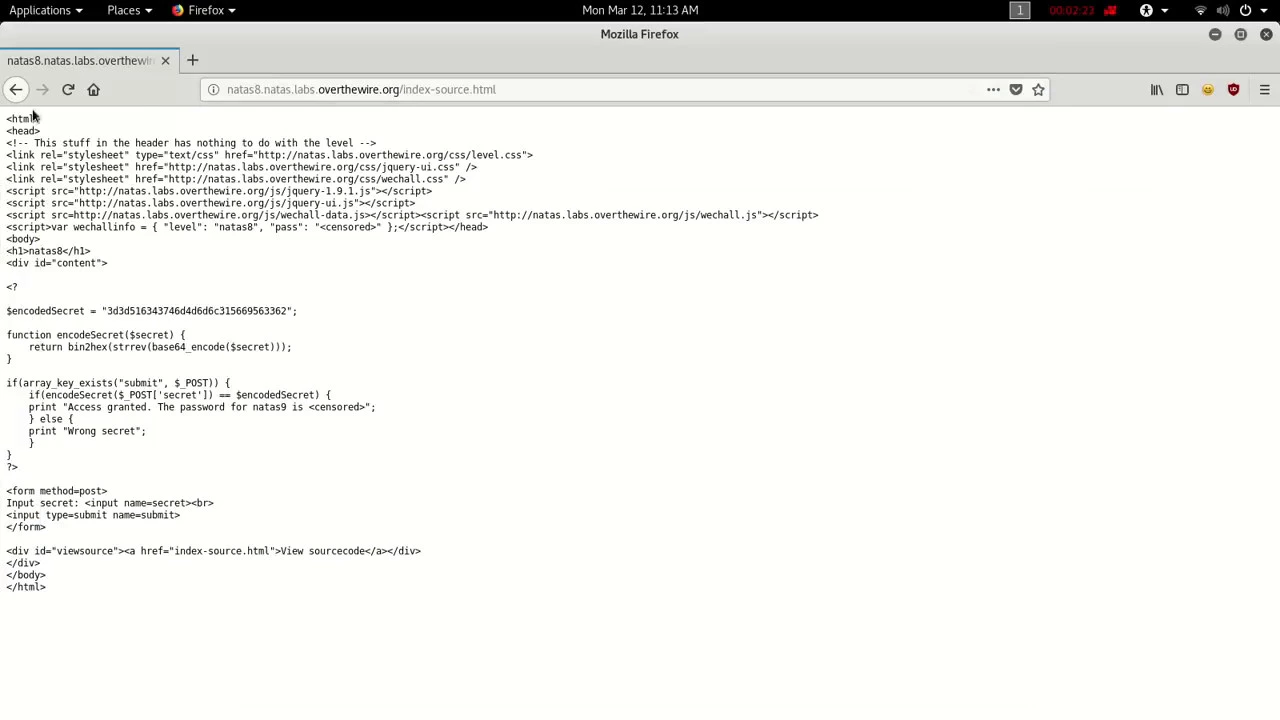Click the '<h1>natas8</h1>' line
This screenshot has width=1280, height=720.
pos(48,251)
